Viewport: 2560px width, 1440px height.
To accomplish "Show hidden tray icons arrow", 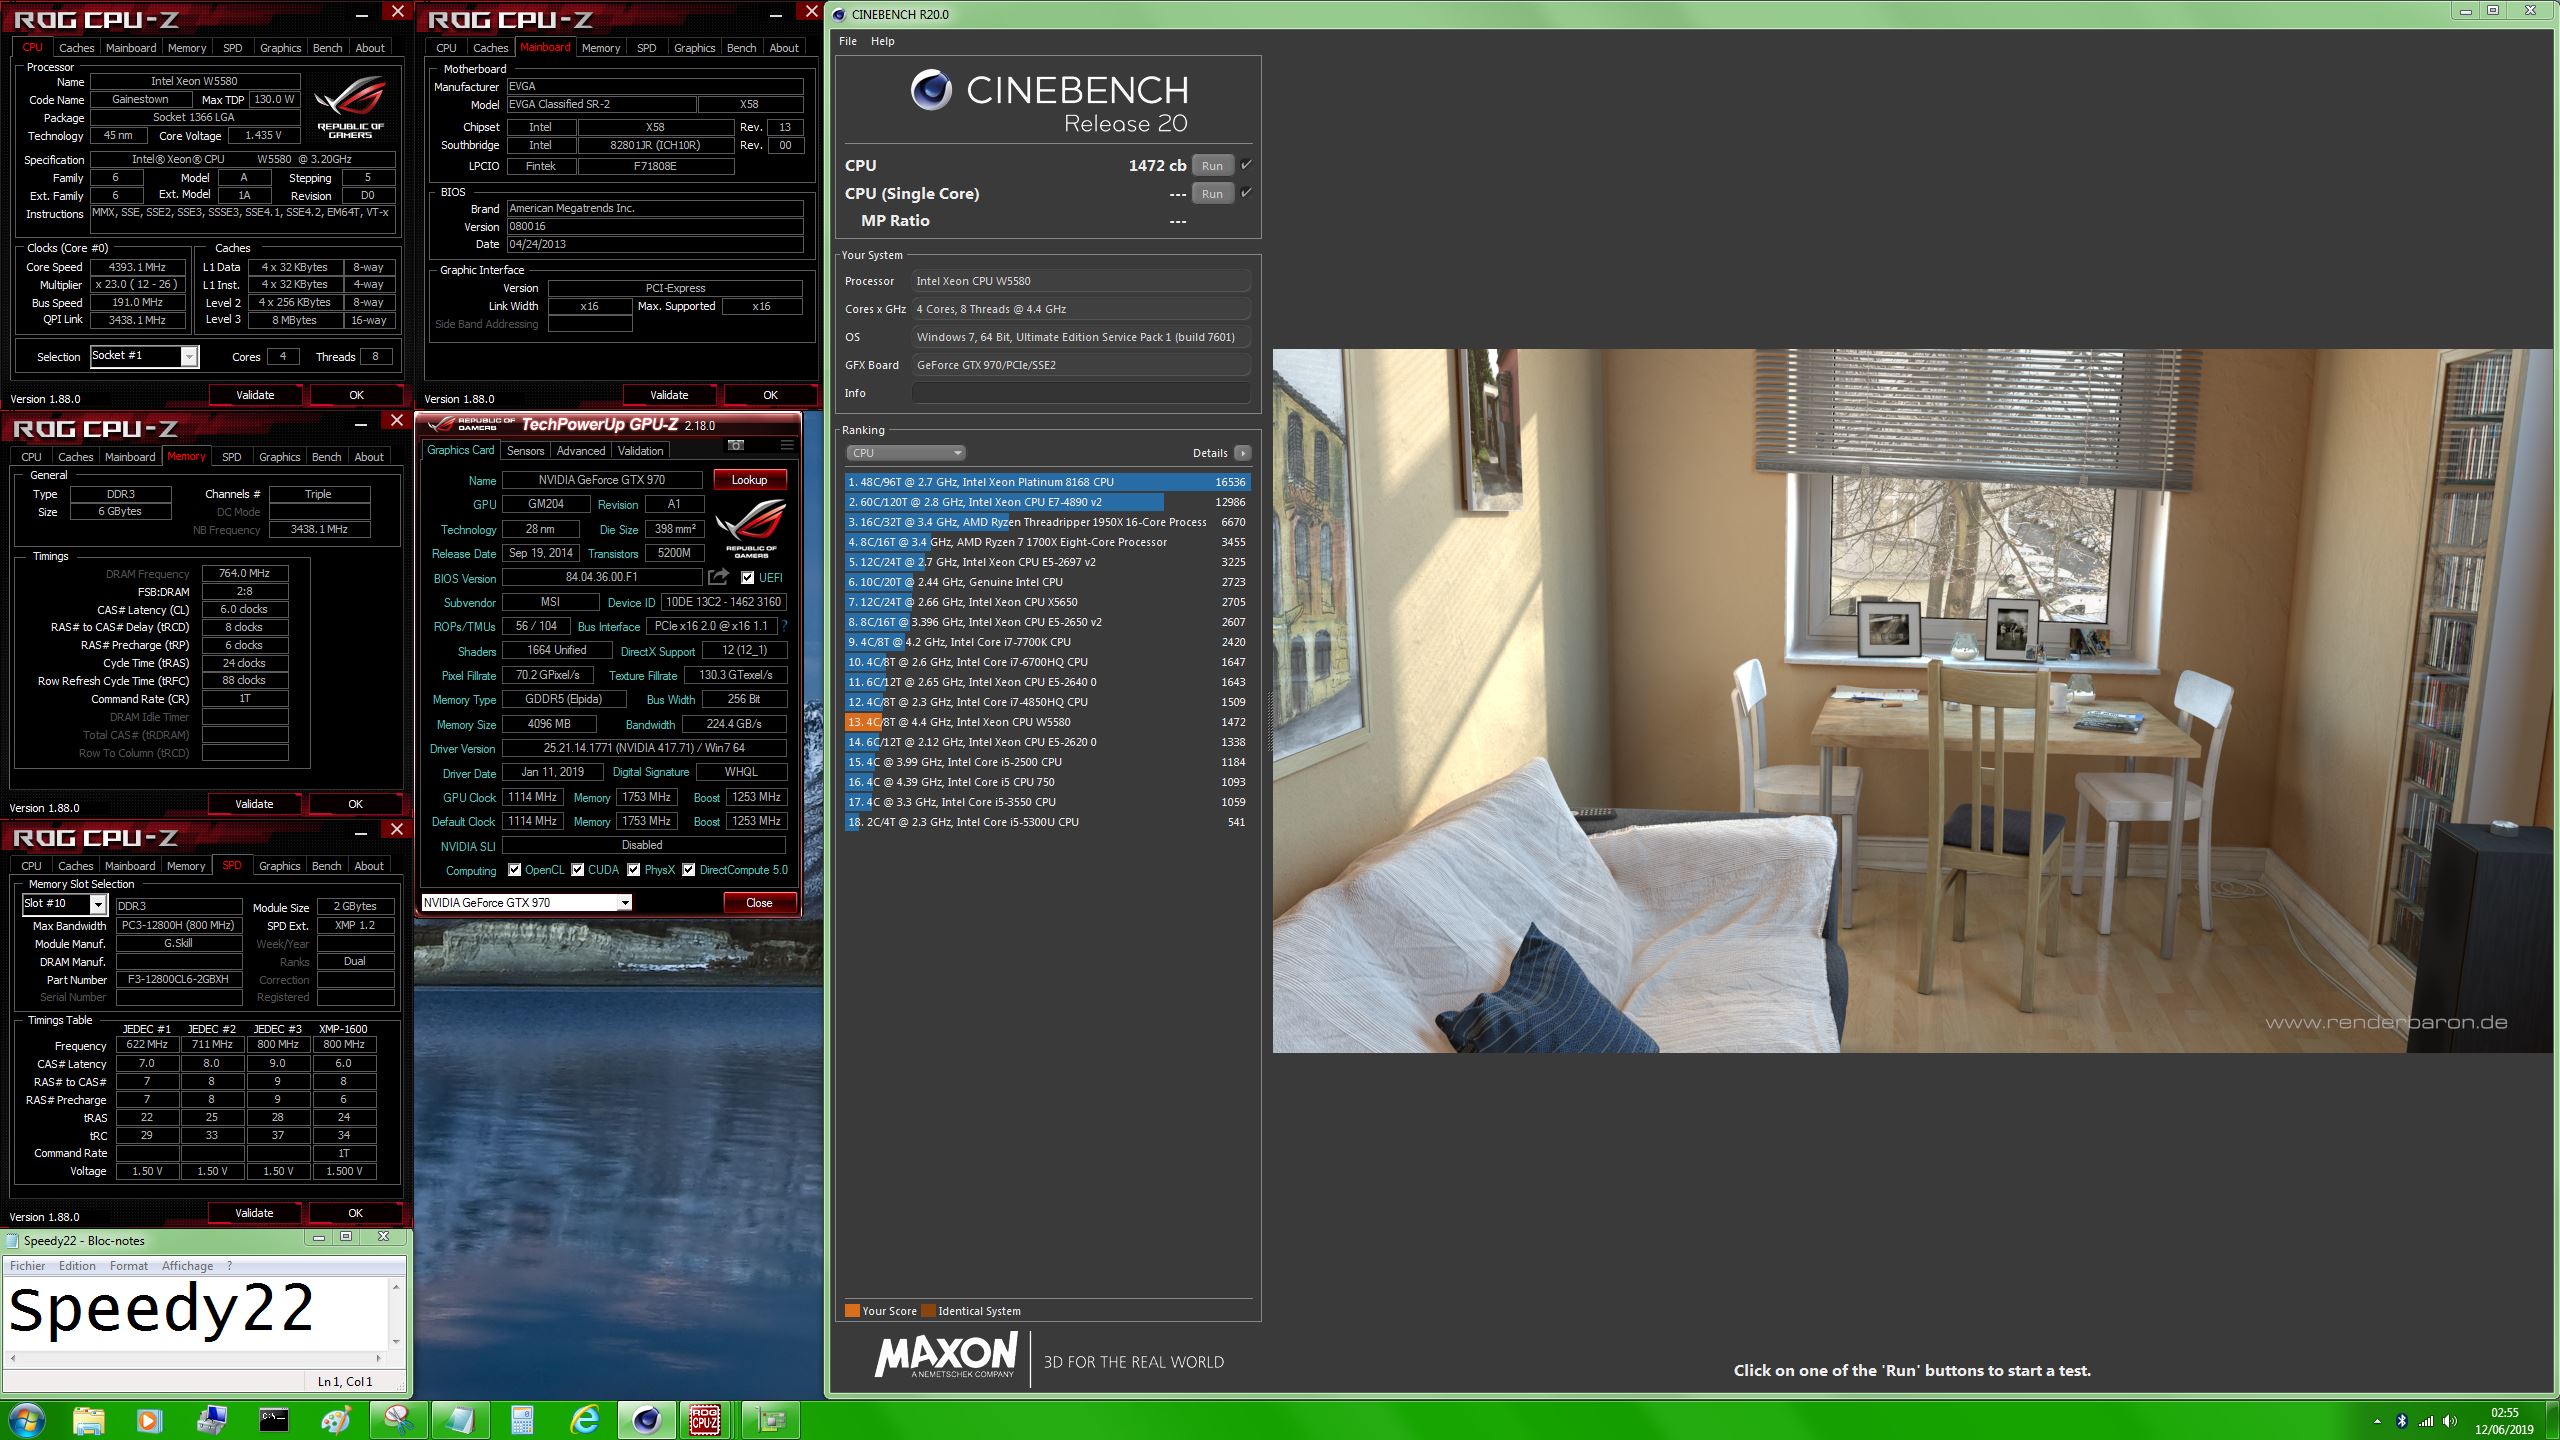I will pyautogui.click(x=2377, y=1421).
